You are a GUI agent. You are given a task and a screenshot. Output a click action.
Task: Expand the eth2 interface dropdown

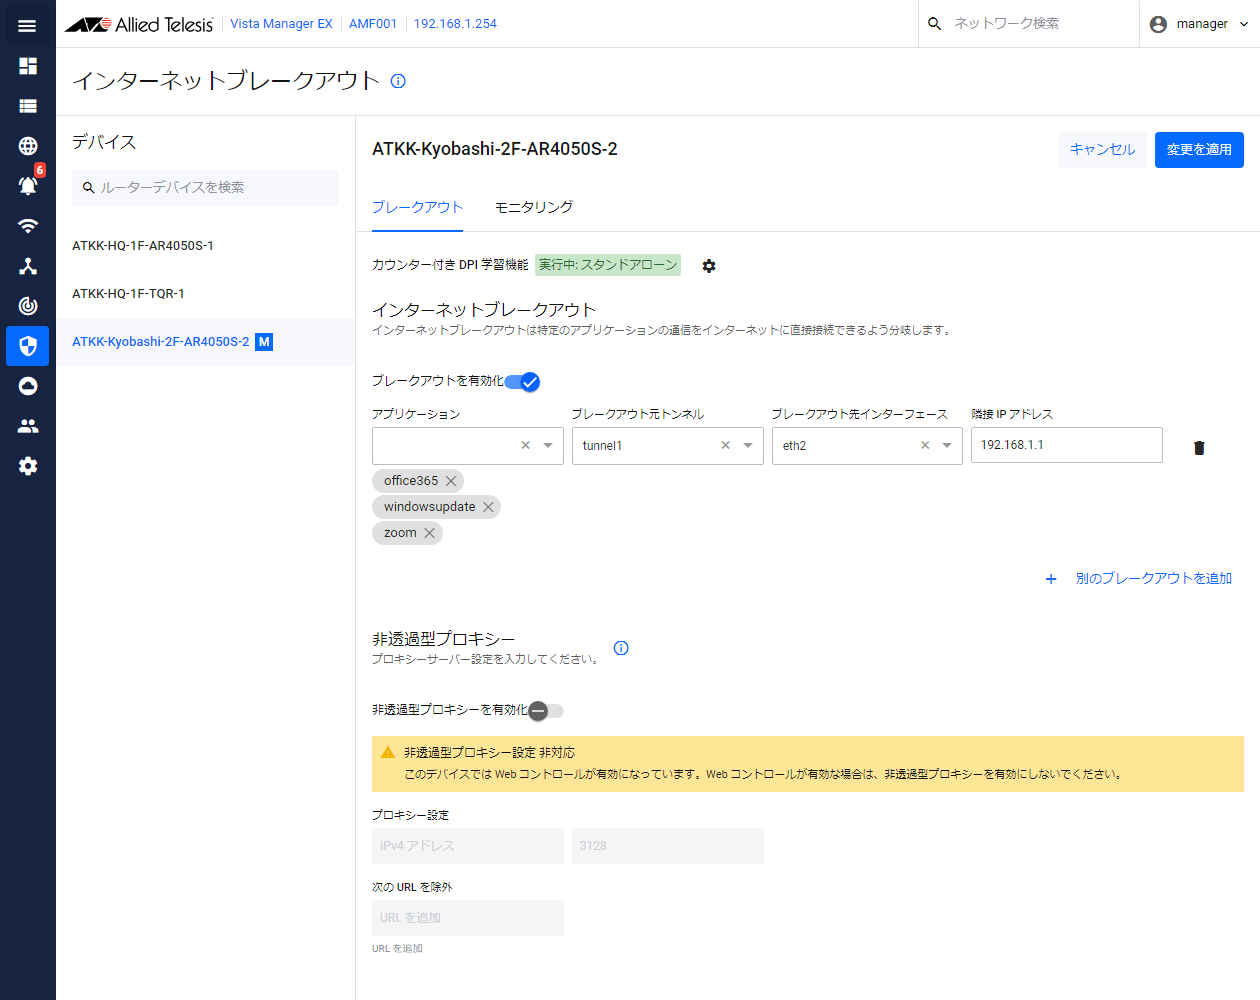(x=947, y=446)
